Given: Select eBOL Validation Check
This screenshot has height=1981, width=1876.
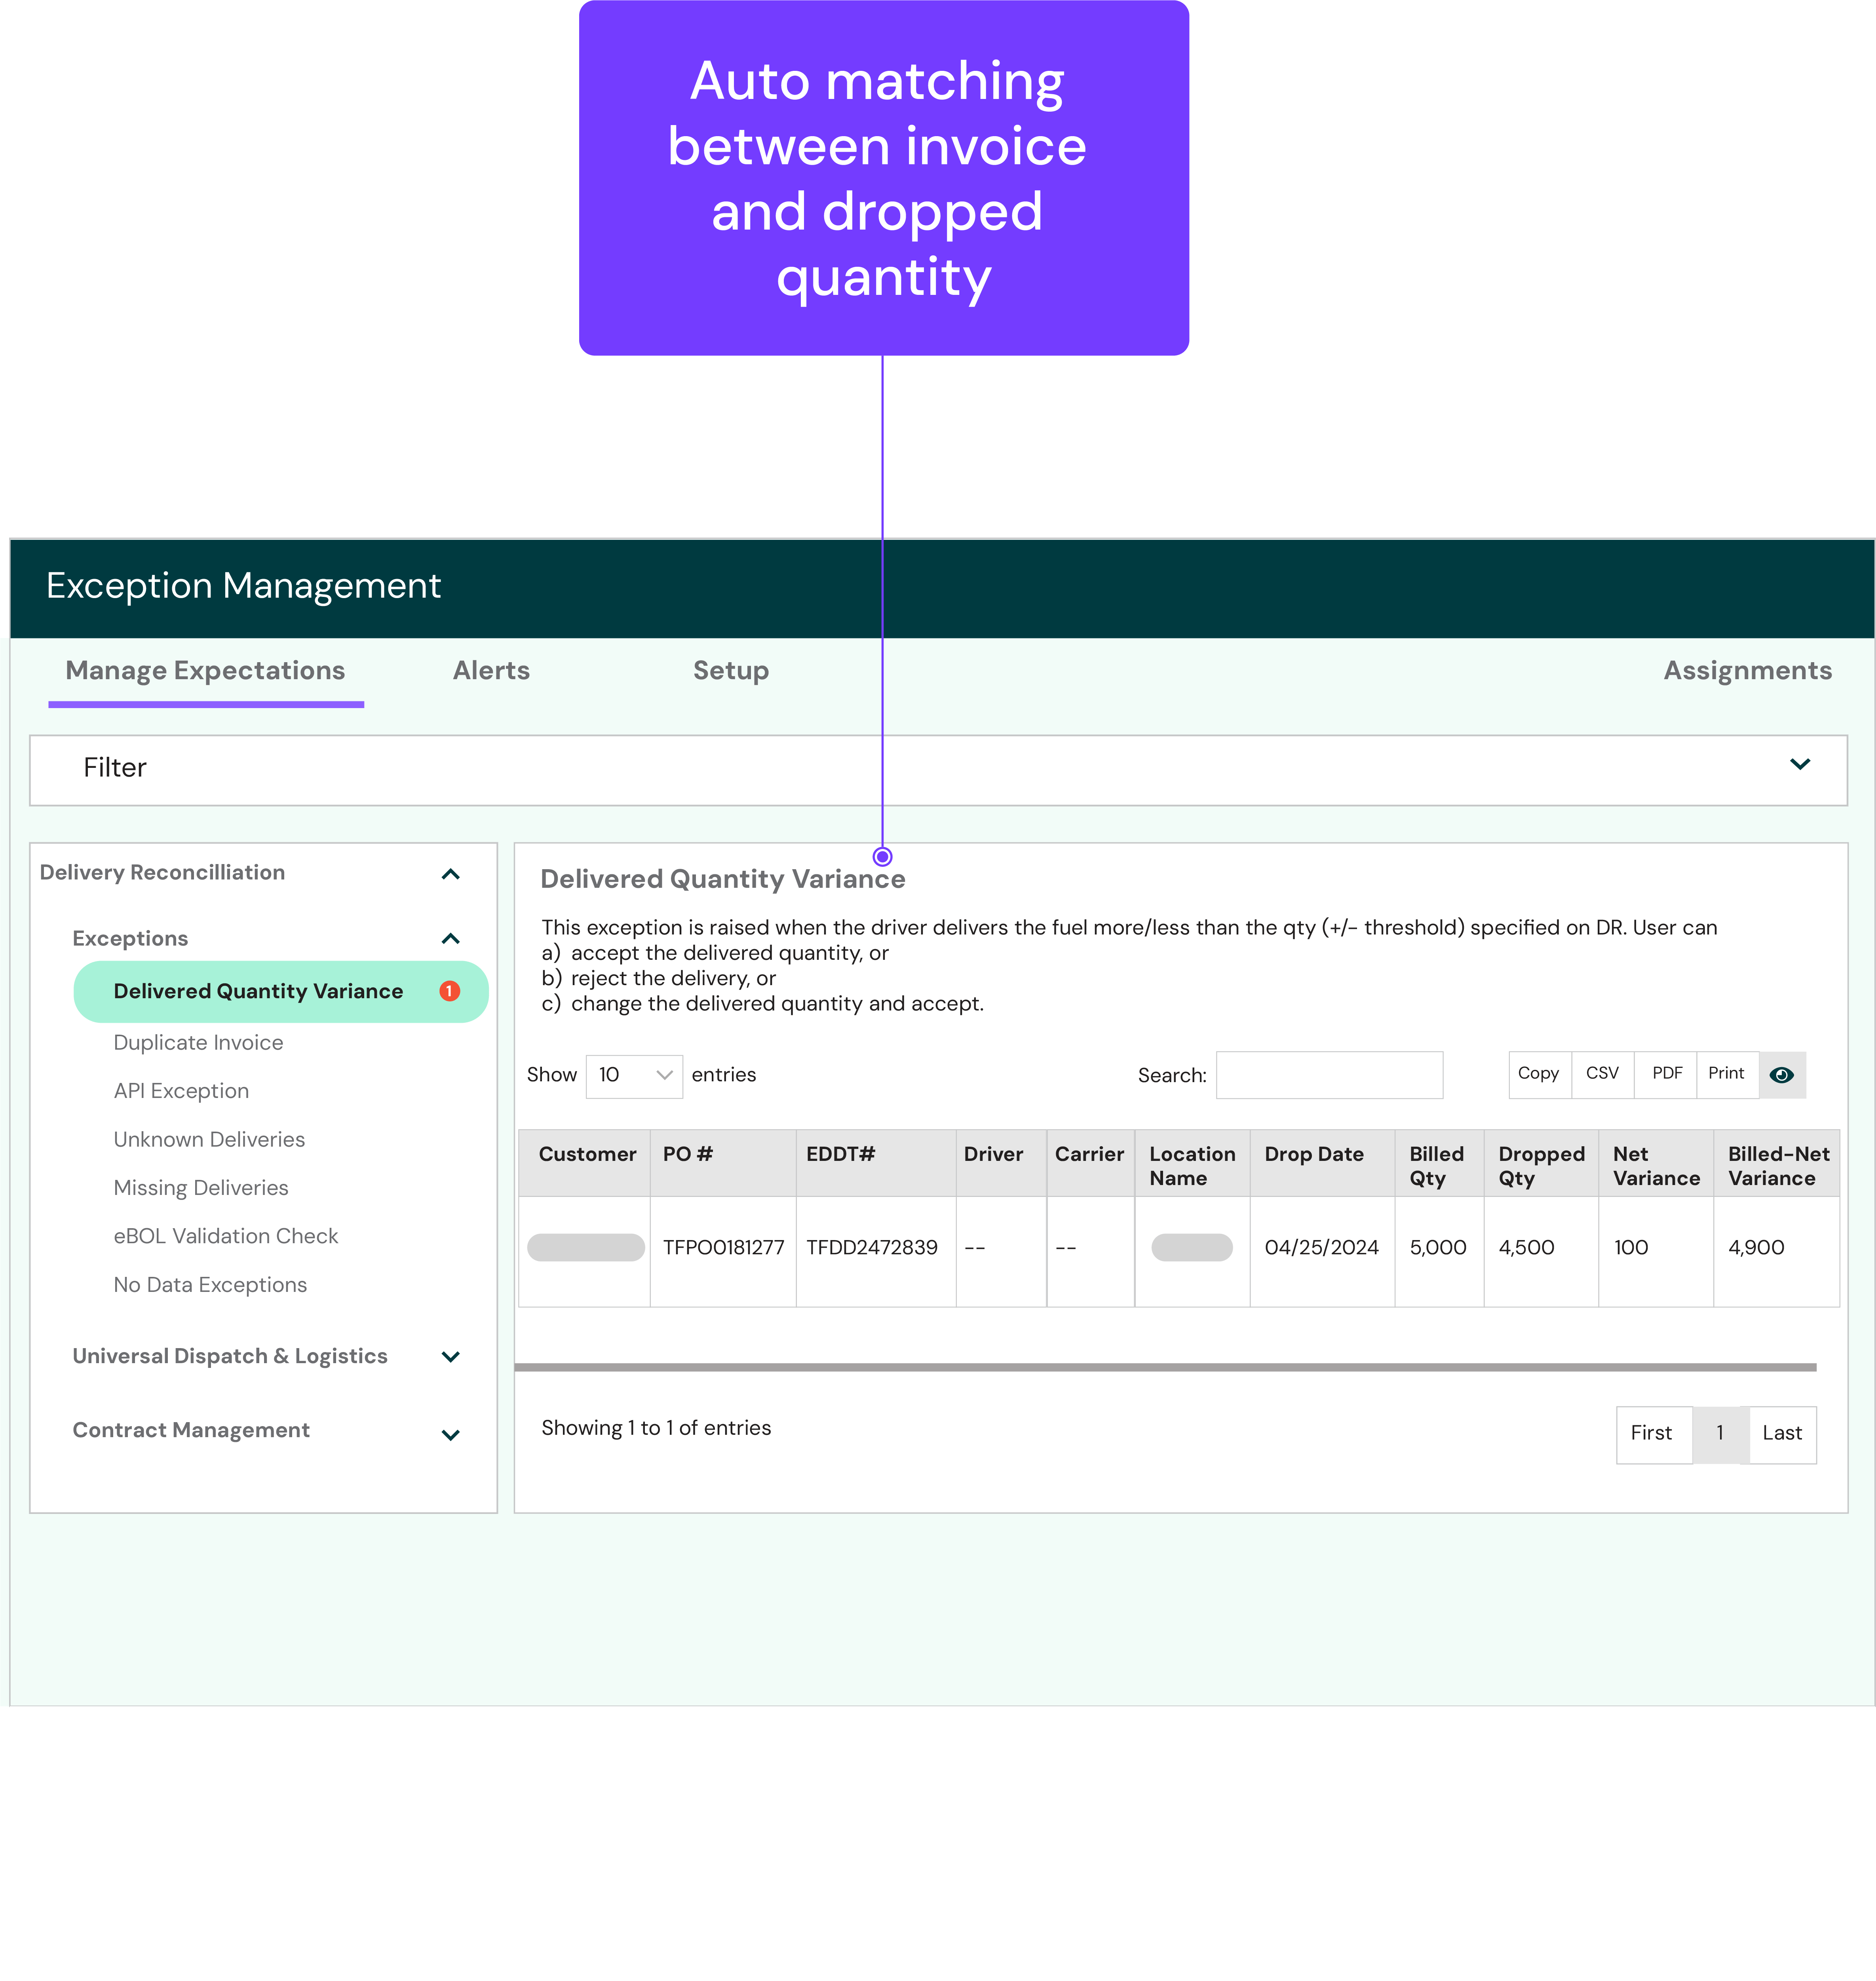Looking at the screenshot, I should [226, 1236].
